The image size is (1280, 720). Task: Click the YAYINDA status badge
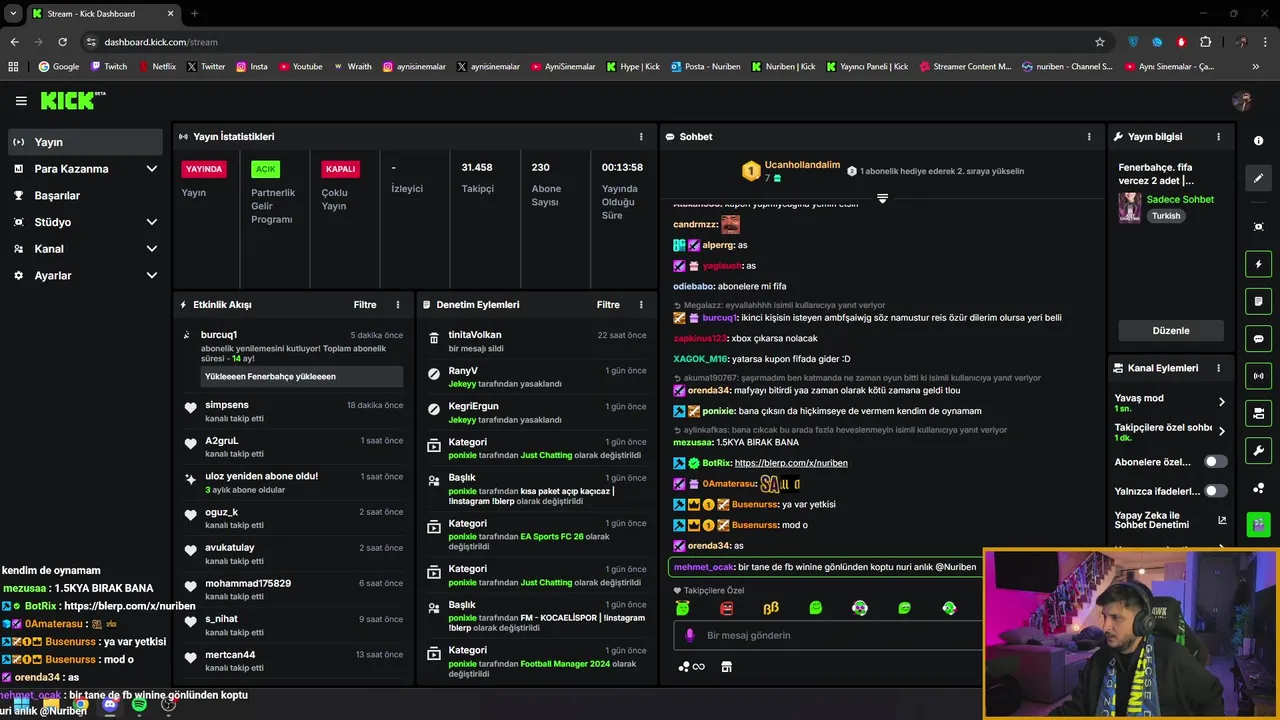point(204,169)
